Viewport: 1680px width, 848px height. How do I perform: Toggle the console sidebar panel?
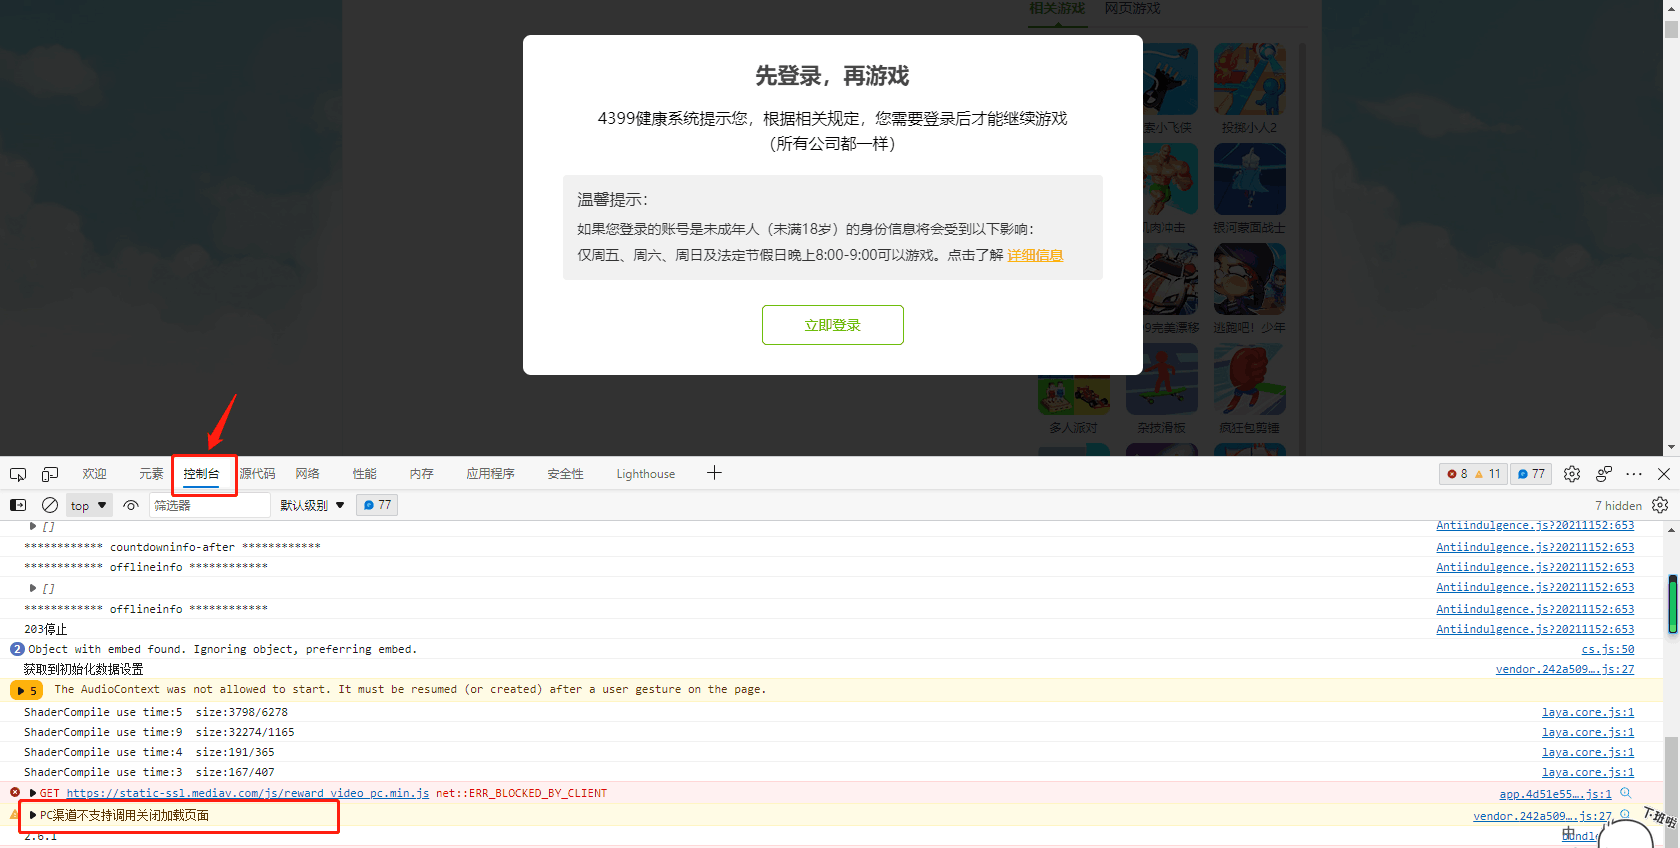(18, 505)
